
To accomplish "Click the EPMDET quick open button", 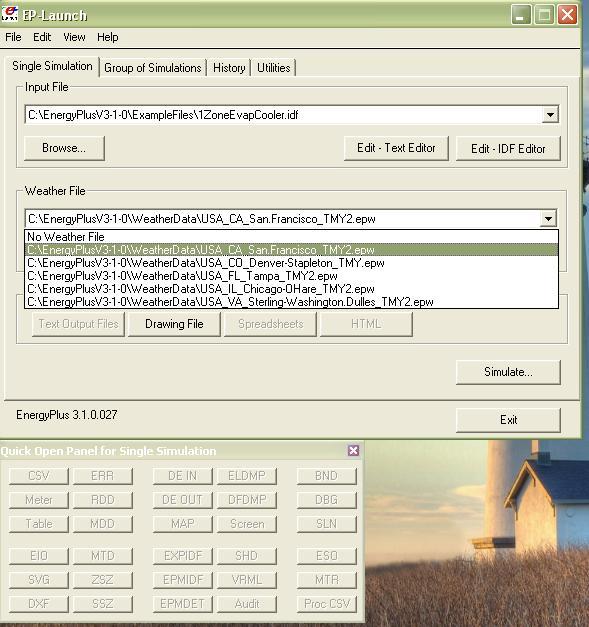I will click(x=183, y=604).
